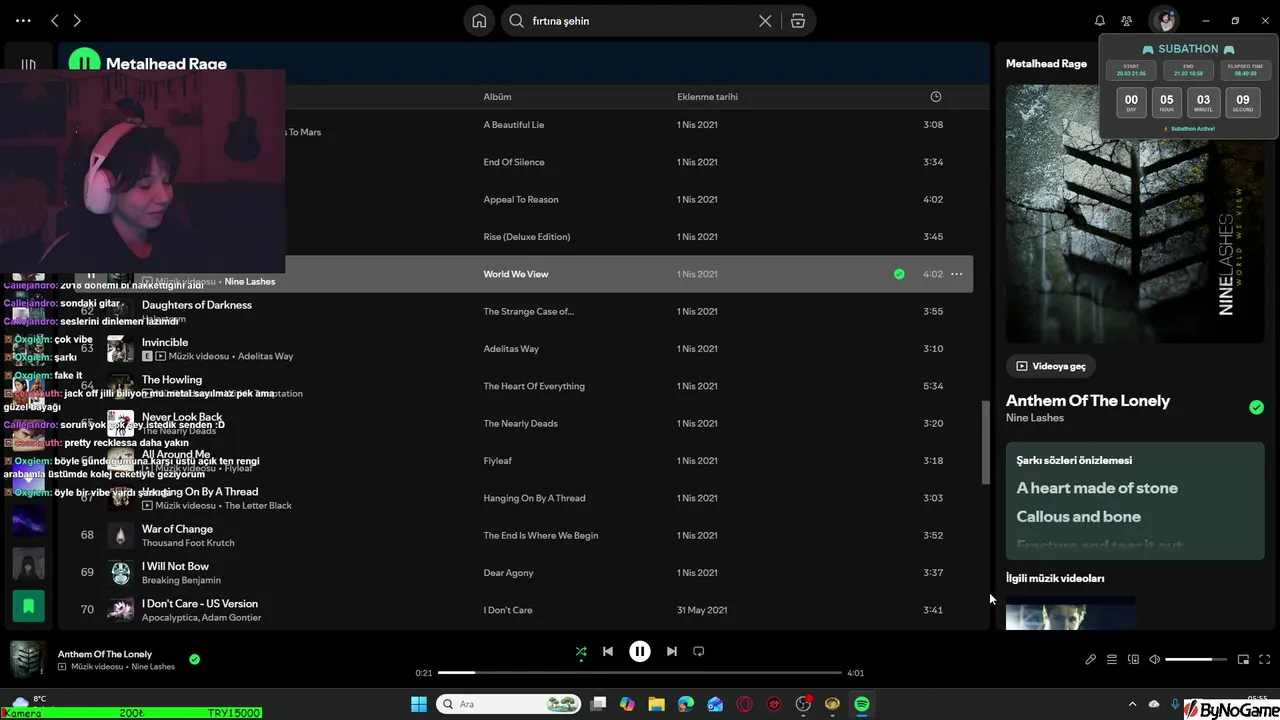This screenshot has width=1280, height=720.
Task: Skip to next track
Action: 672,651
